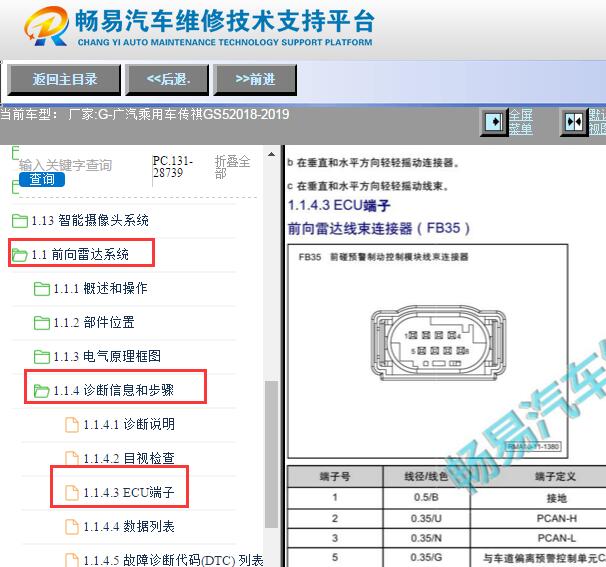Image resolution: width=606 pixels, height=567 pixels.
Task: Click the scroll-up arrow of tree panel
Action: pos(271,155)
